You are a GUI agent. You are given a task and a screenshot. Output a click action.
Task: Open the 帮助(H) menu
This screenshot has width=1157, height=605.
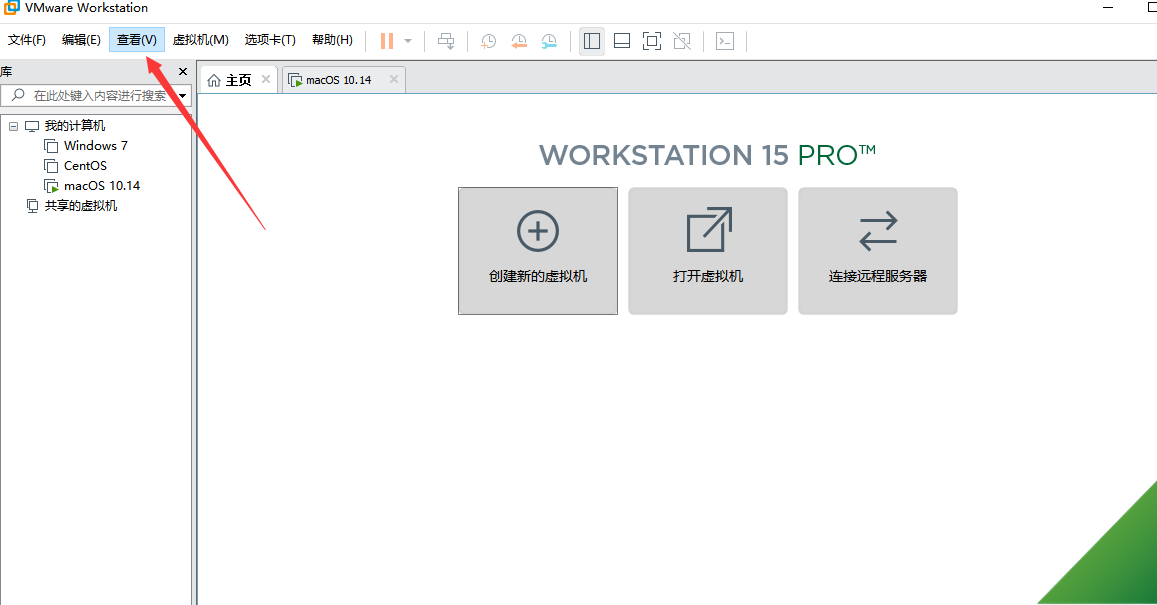click(332, 40)
